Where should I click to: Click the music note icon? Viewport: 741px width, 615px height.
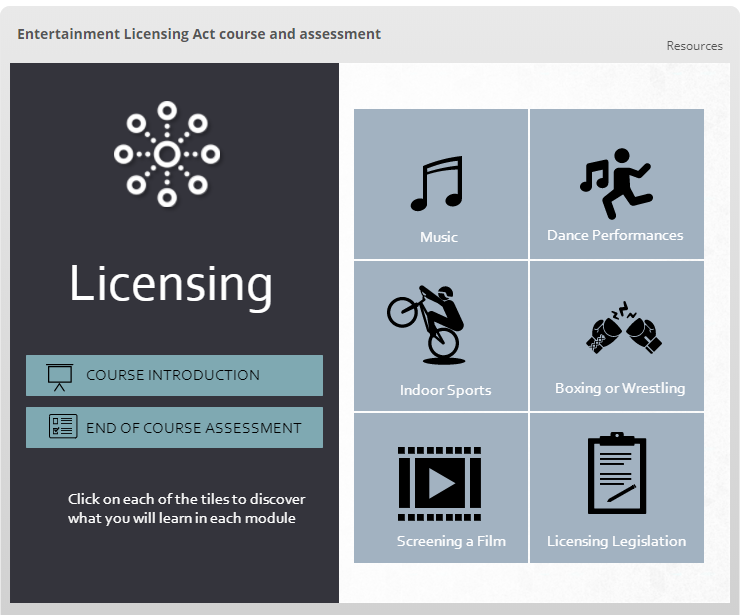tap(437, 183)
